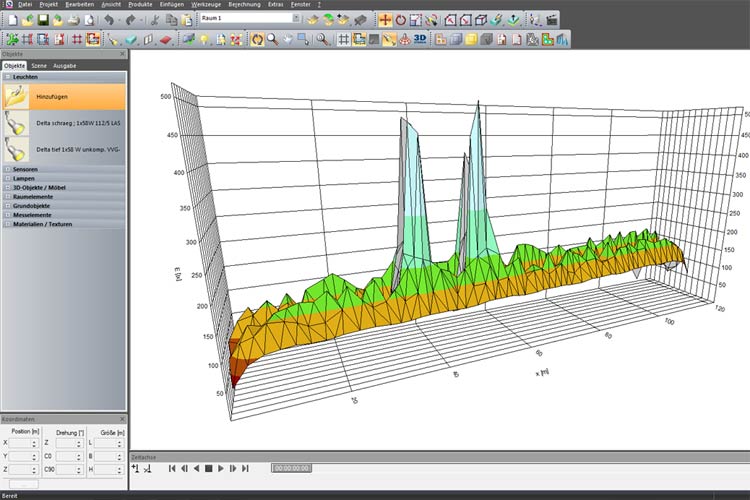Select the magnifier zoom tool

(x=273, y=39)
